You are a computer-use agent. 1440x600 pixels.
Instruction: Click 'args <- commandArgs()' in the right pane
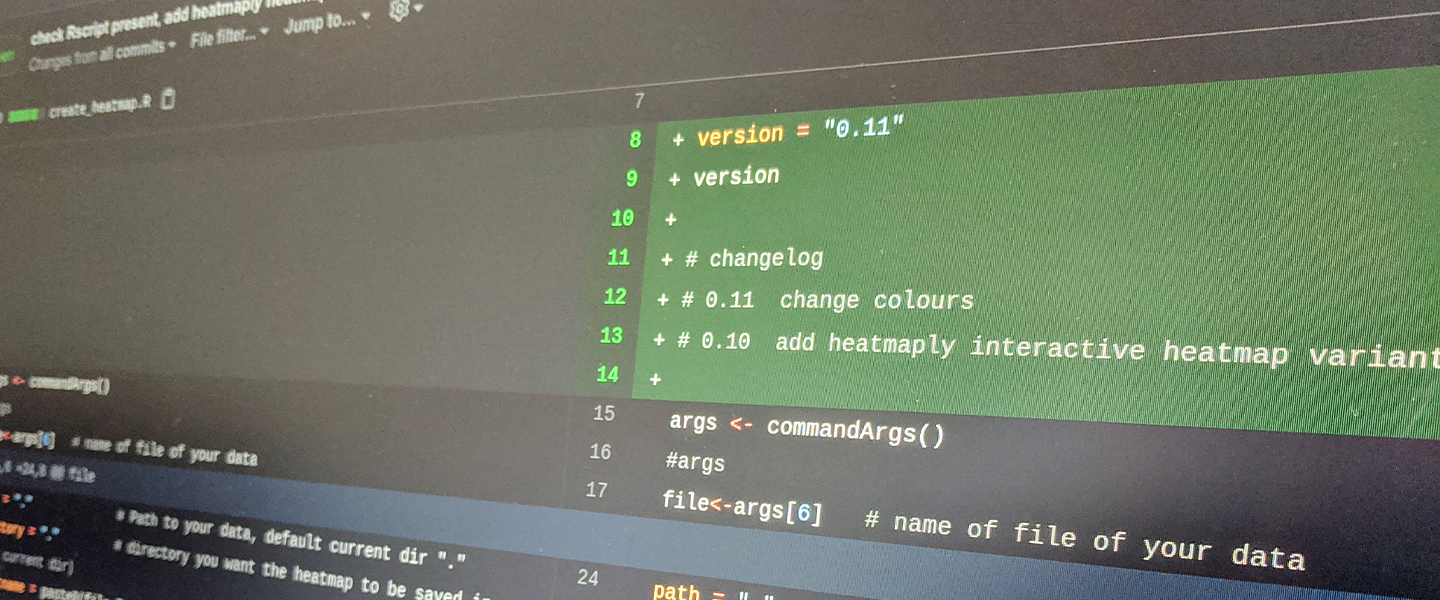point(807,428)
